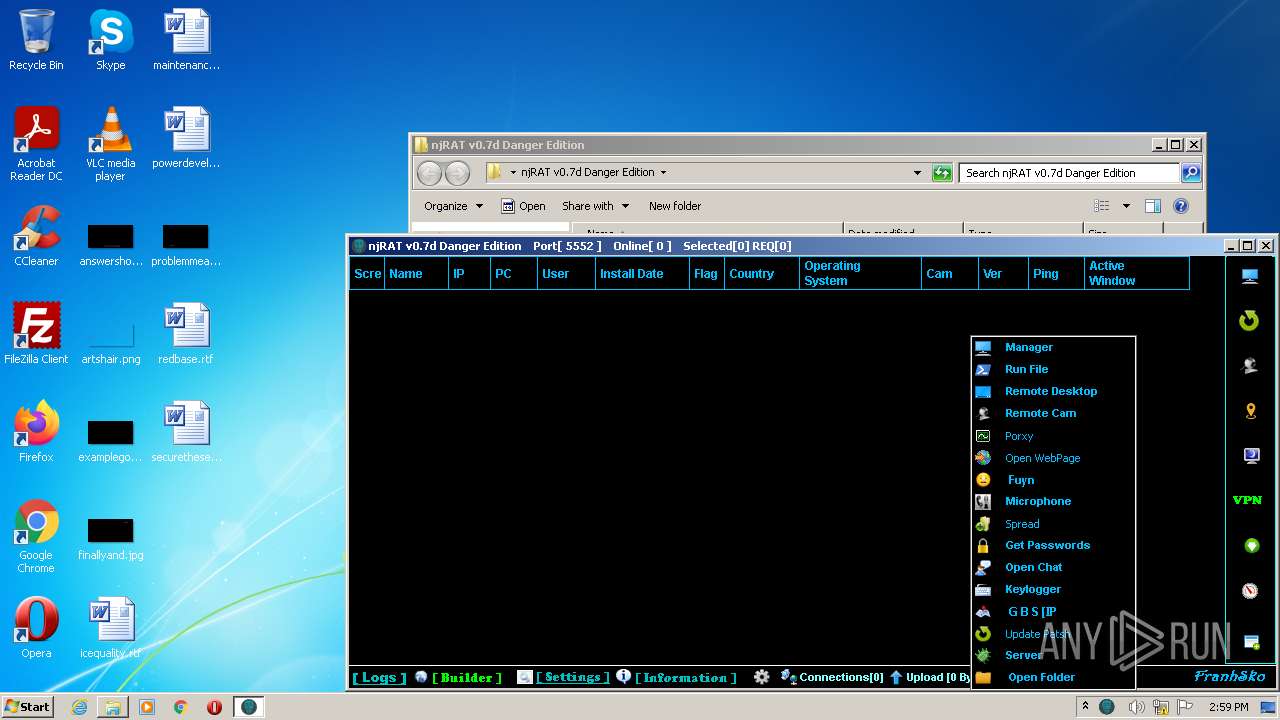Click the globe icon beside Builder
The image size is (1280, 720).
[421, 677]
